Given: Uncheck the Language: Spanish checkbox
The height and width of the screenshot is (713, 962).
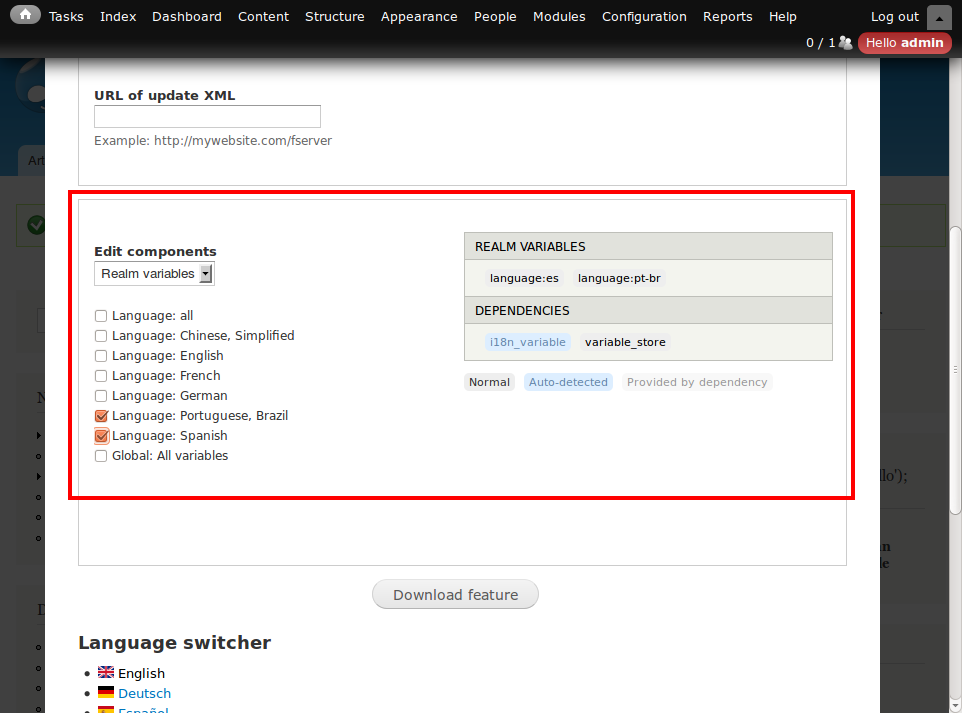Looking at the screenshot, I should pyautogui.click(x=101, y=436).
